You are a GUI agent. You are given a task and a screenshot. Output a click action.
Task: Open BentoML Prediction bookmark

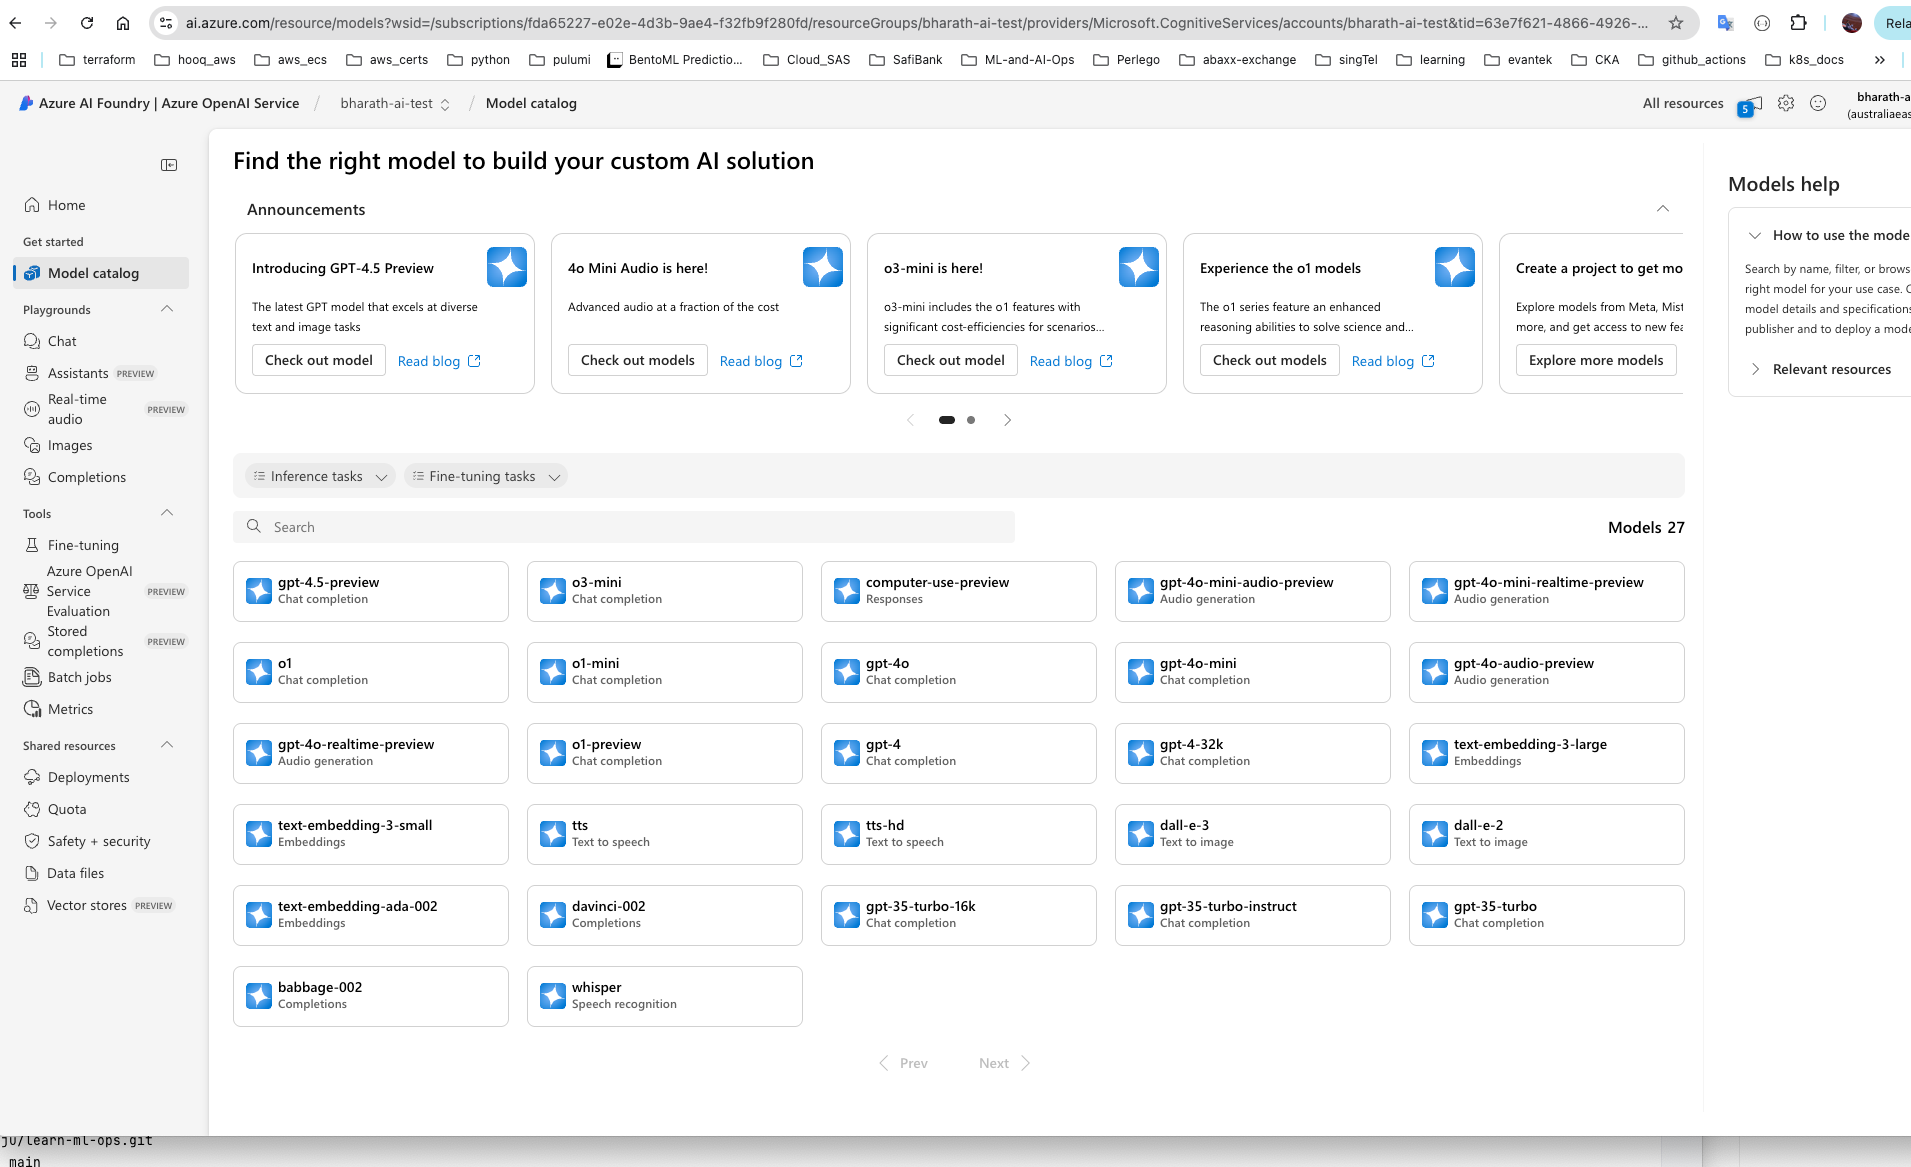pos(675,60)
